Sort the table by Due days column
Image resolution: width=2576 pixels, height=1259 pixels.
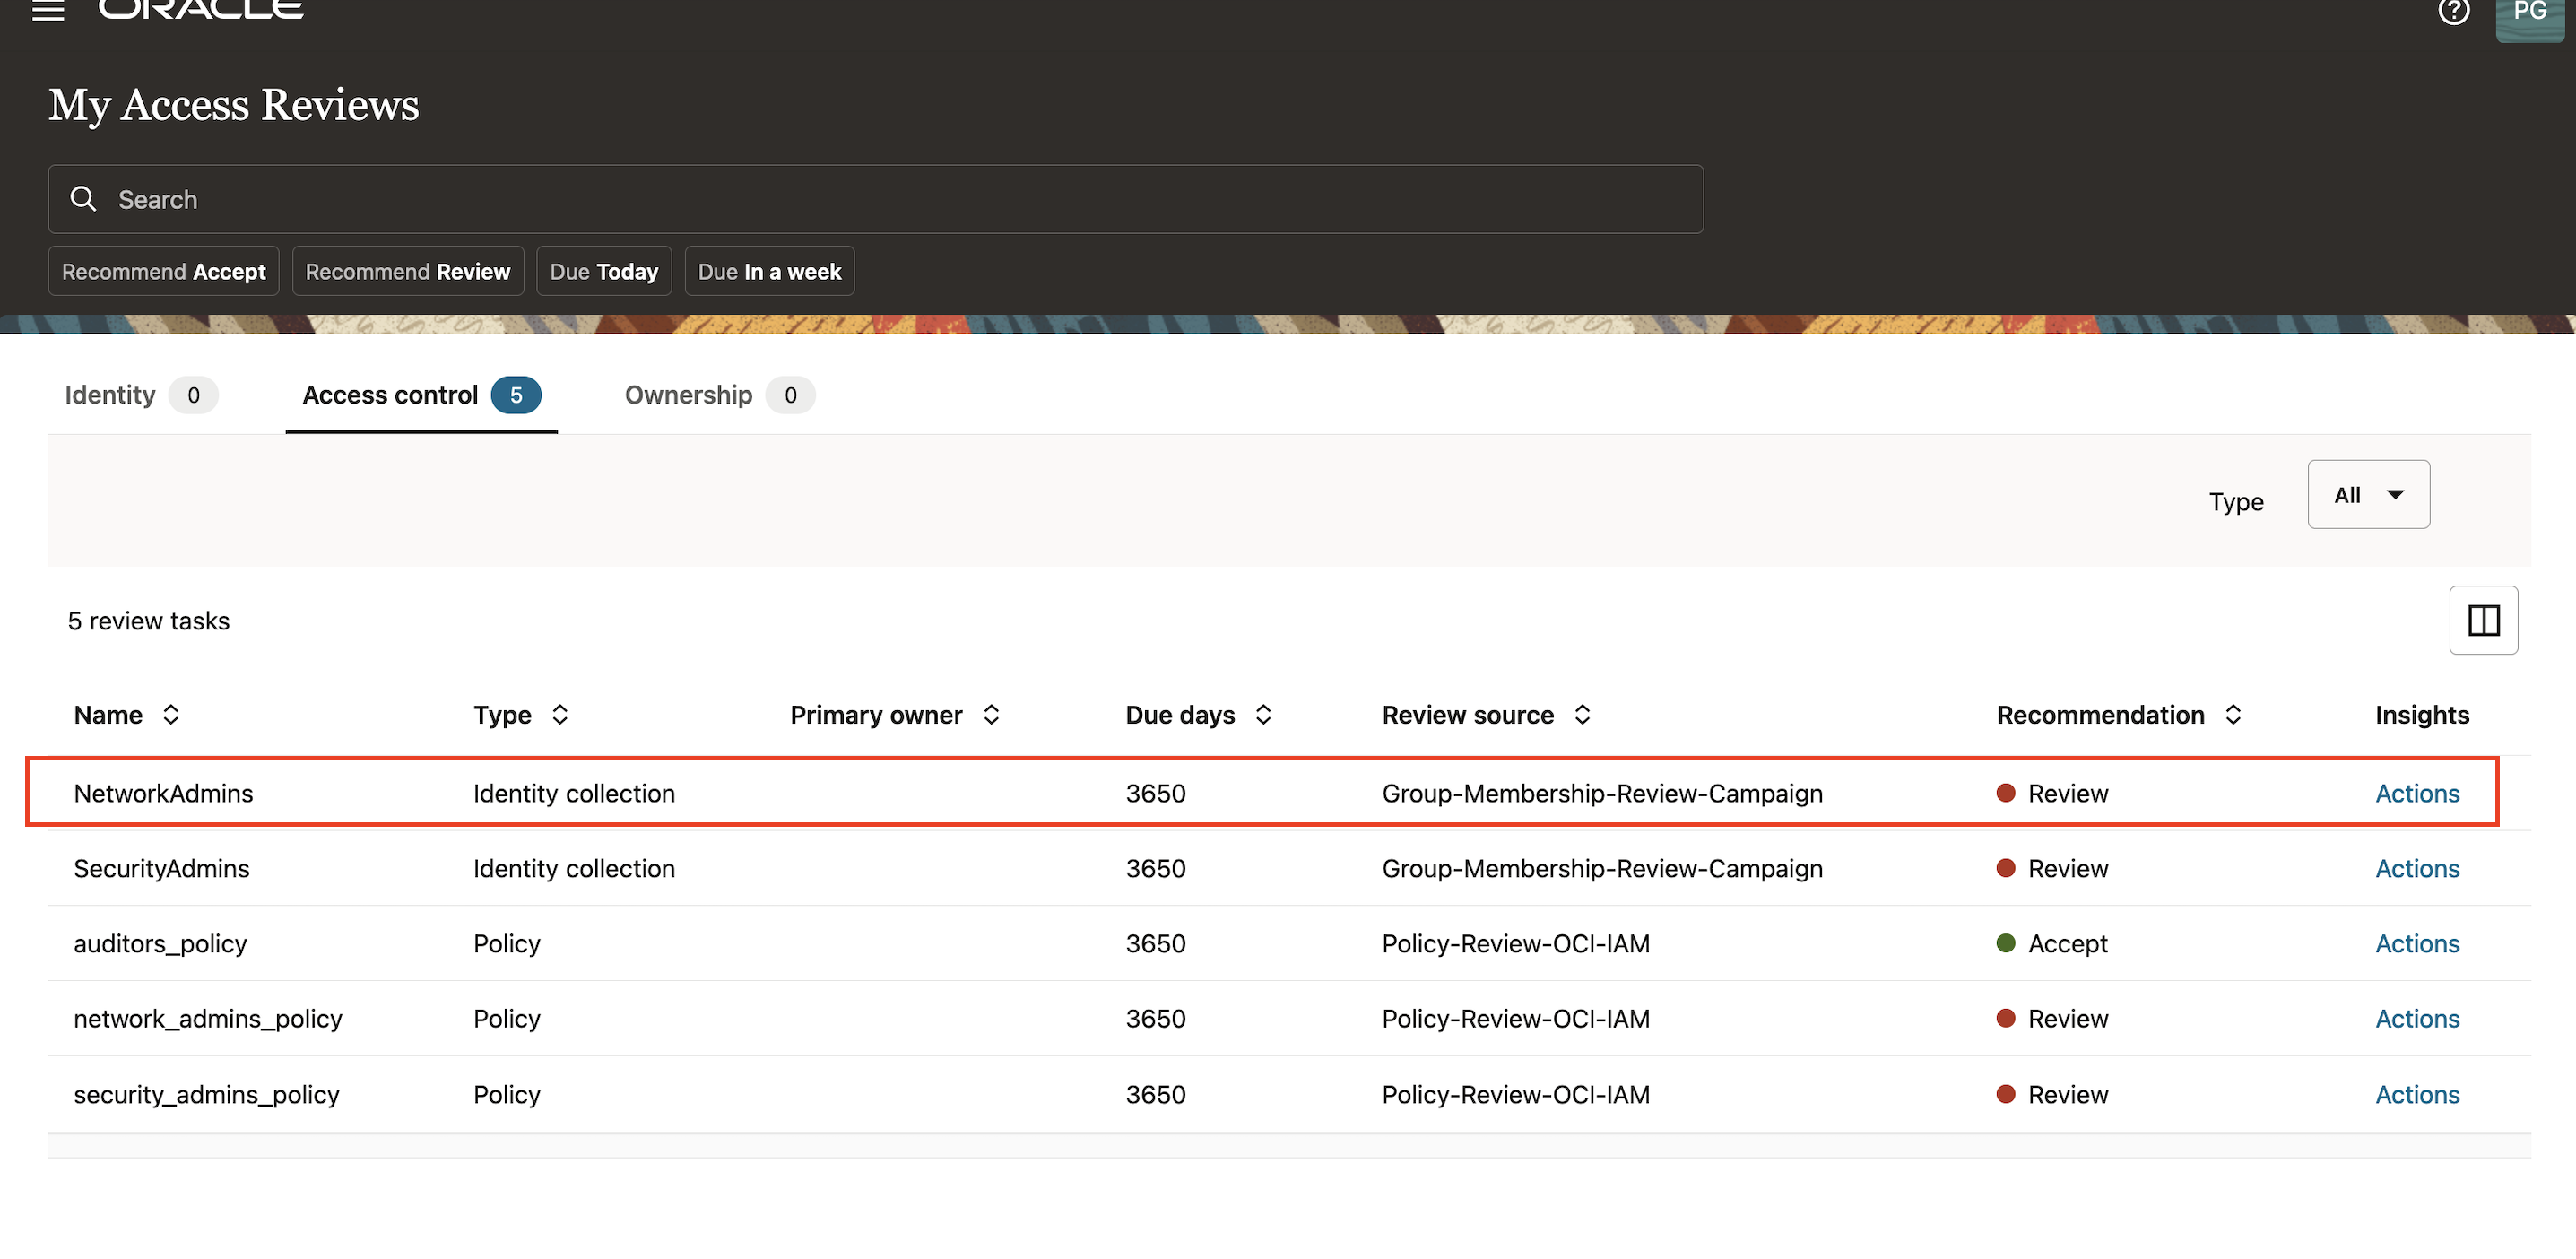pyautogui.click(x=1263, y=714)
